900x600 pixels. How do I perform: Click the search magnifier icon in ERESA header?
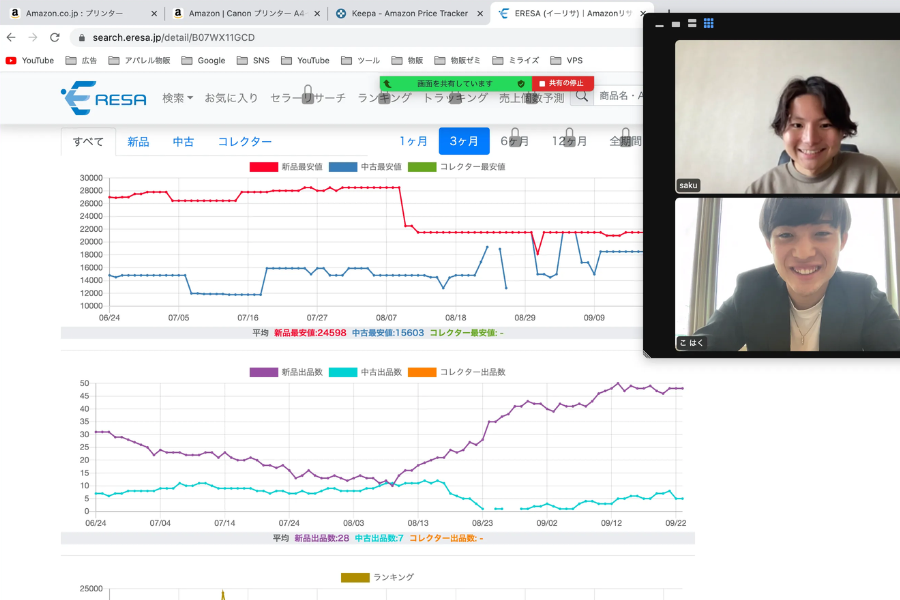coord(581,96)
